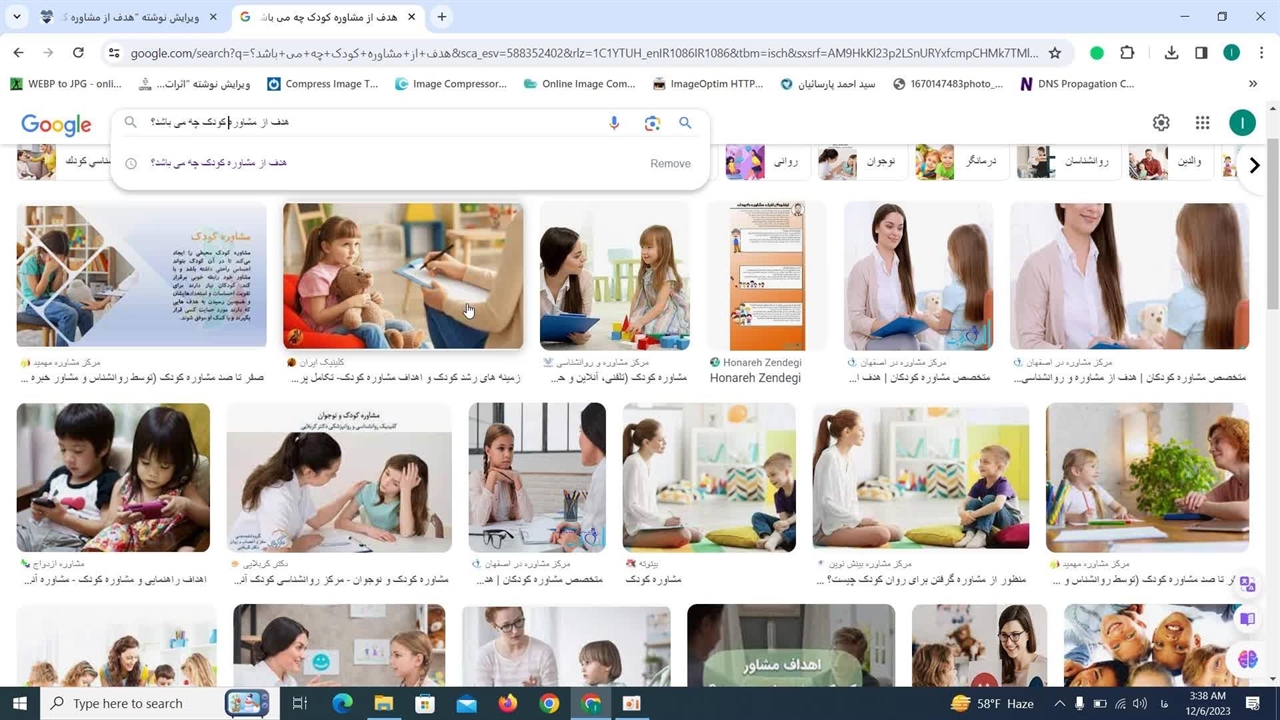This screenshot has height=720, width=1280.
Task: Open Google Lens image search
Action: point(652,122)
